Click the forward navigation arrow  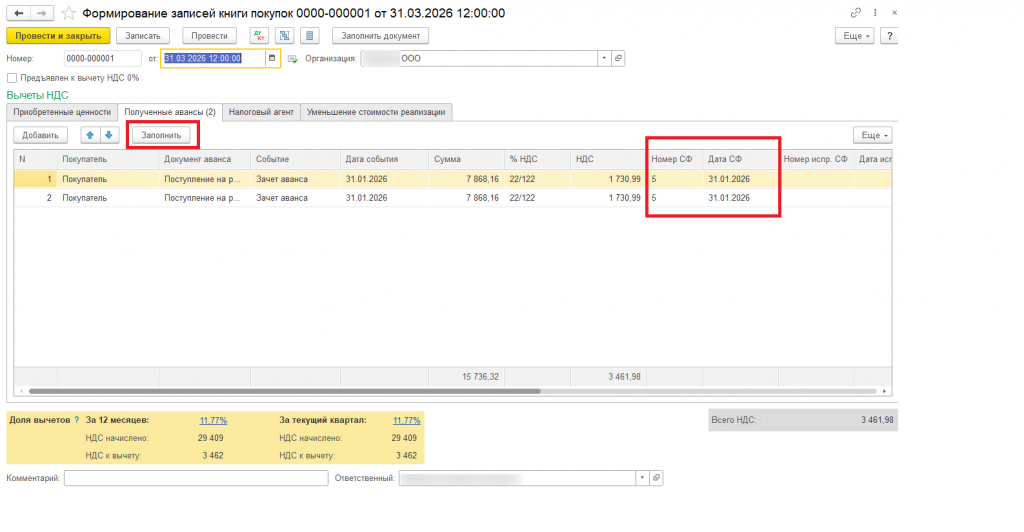(42, 13)
